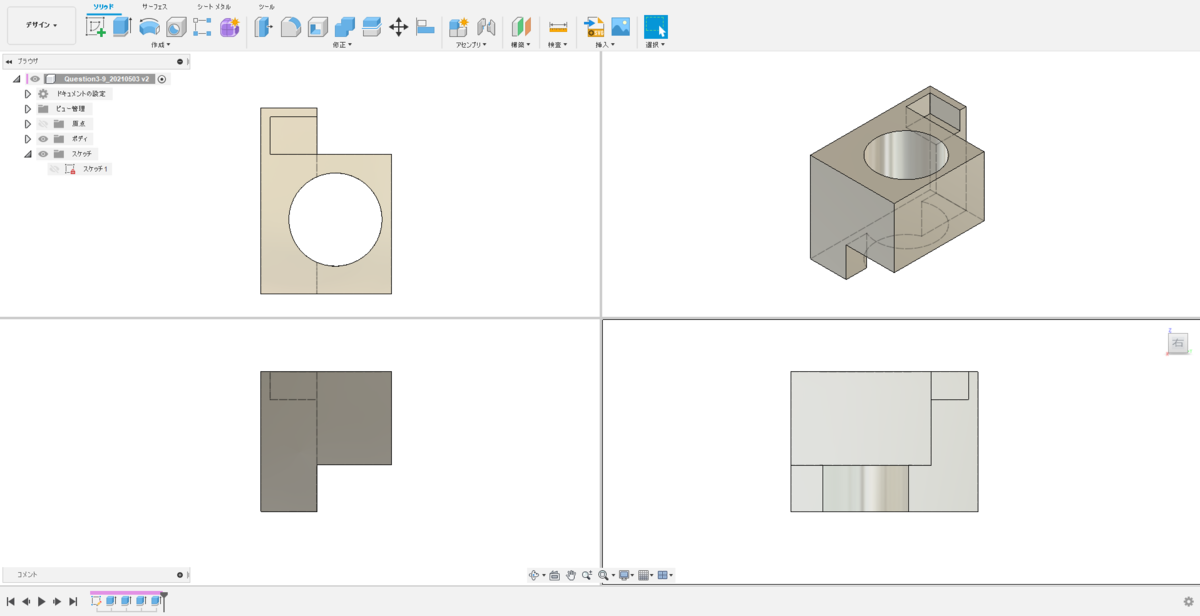The image size is (1200, 616).
Task: Select the Shell tool
Action: 318,27
